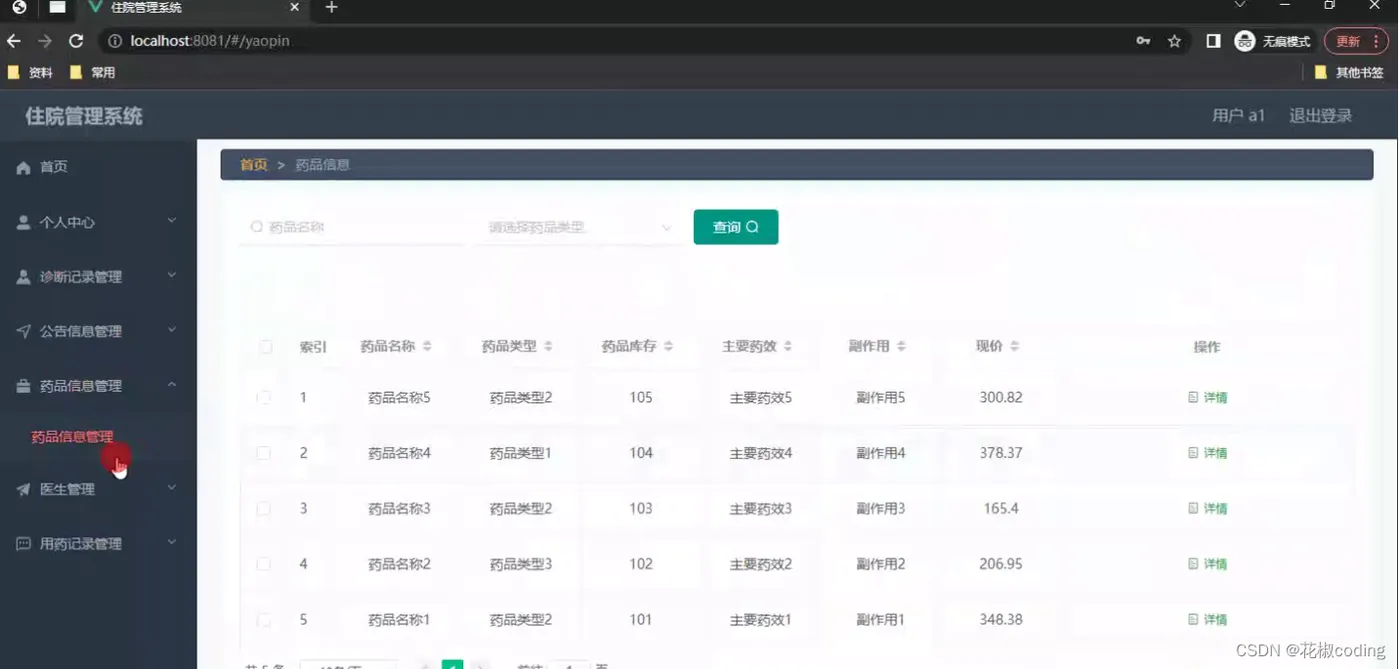This screenshot has width=1400, height=669.
Task: Open 详情 for 药品名称3
Action: point(1207,509)
